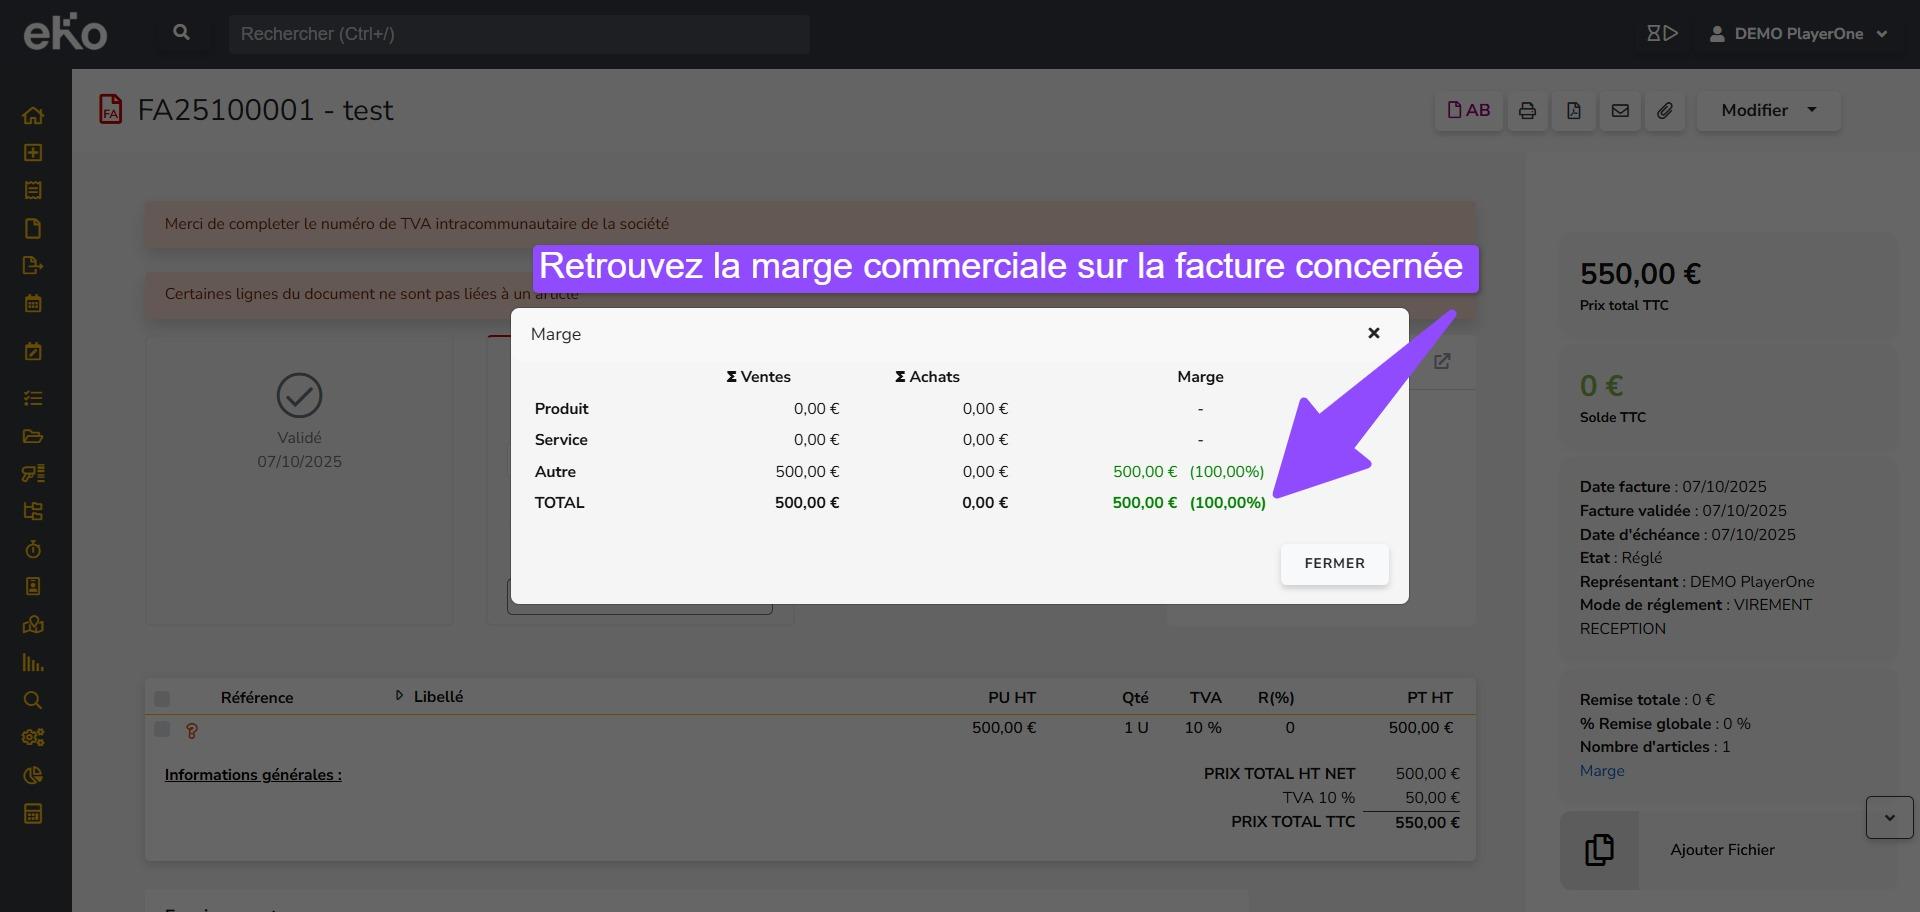Viewport: 1920px width, 912px height.
Task: Check the first invoice line checkbox
Action: 162,730
